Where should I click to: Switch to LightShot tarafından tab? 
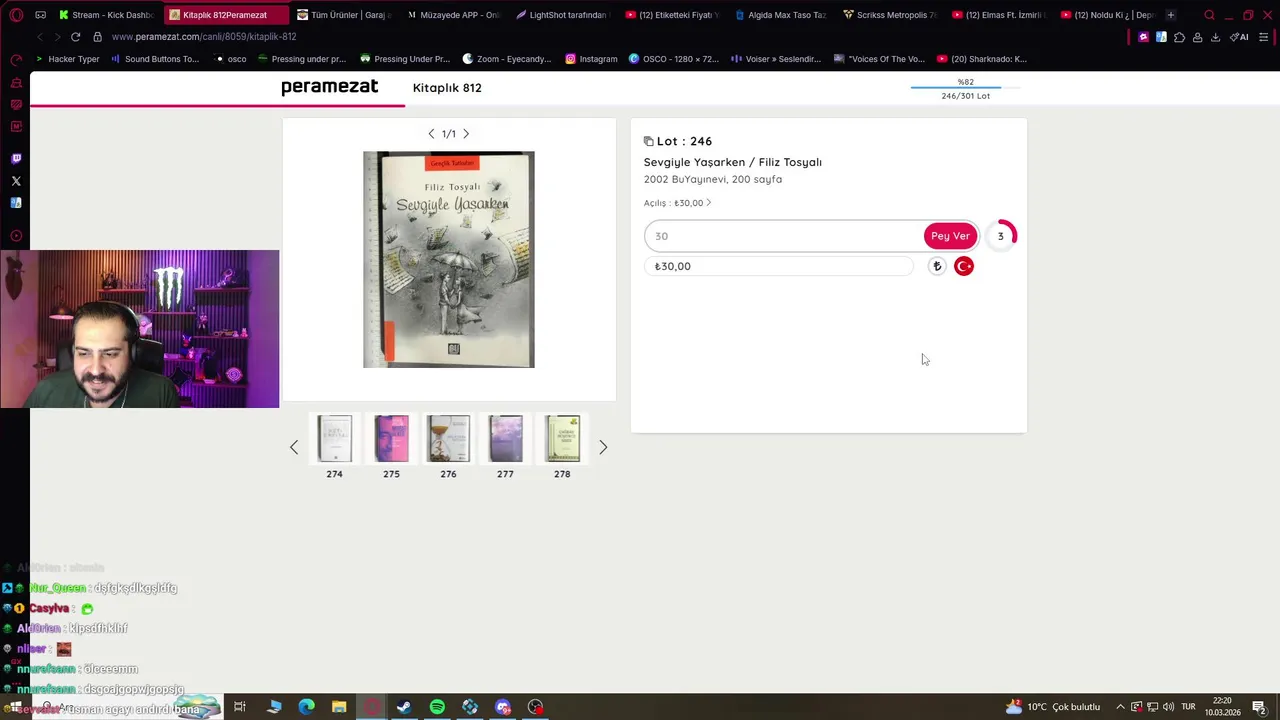pos(561,15)
